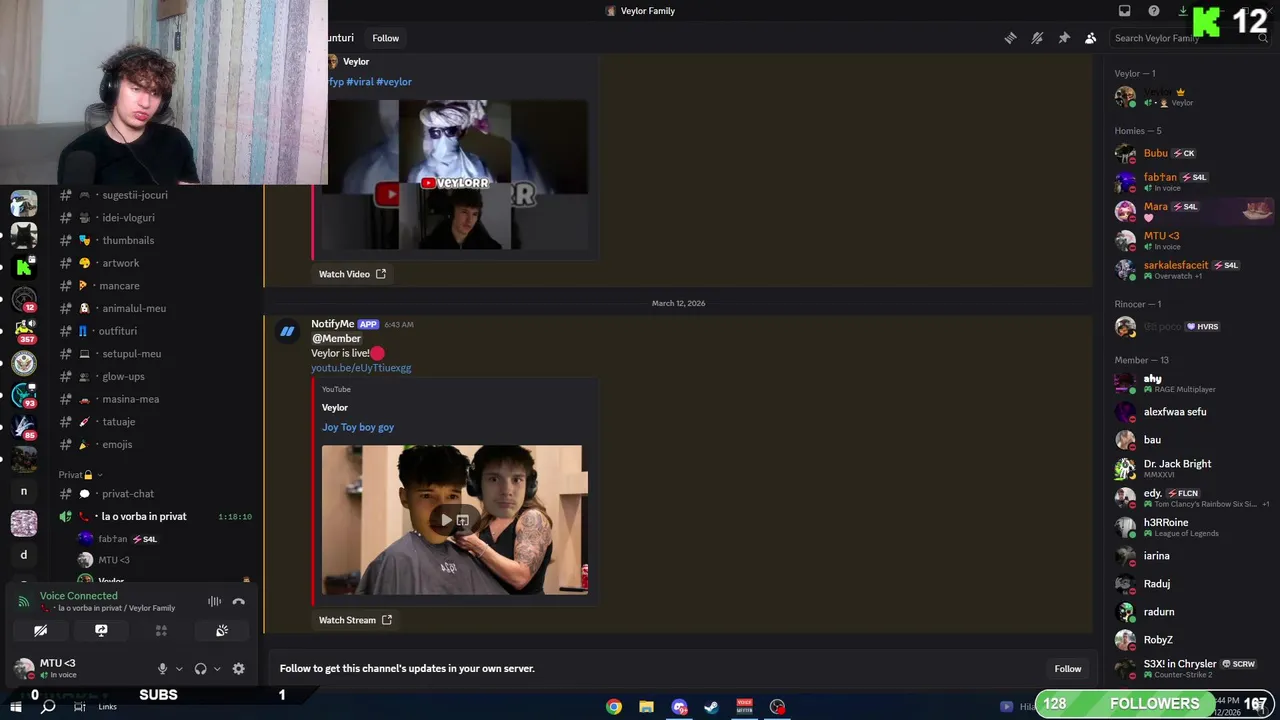Open the youtu.be/eUyTtiuexgg link
Viewport: 1280px width, 720px height.
pyautogui.click(x=361, y=368)
